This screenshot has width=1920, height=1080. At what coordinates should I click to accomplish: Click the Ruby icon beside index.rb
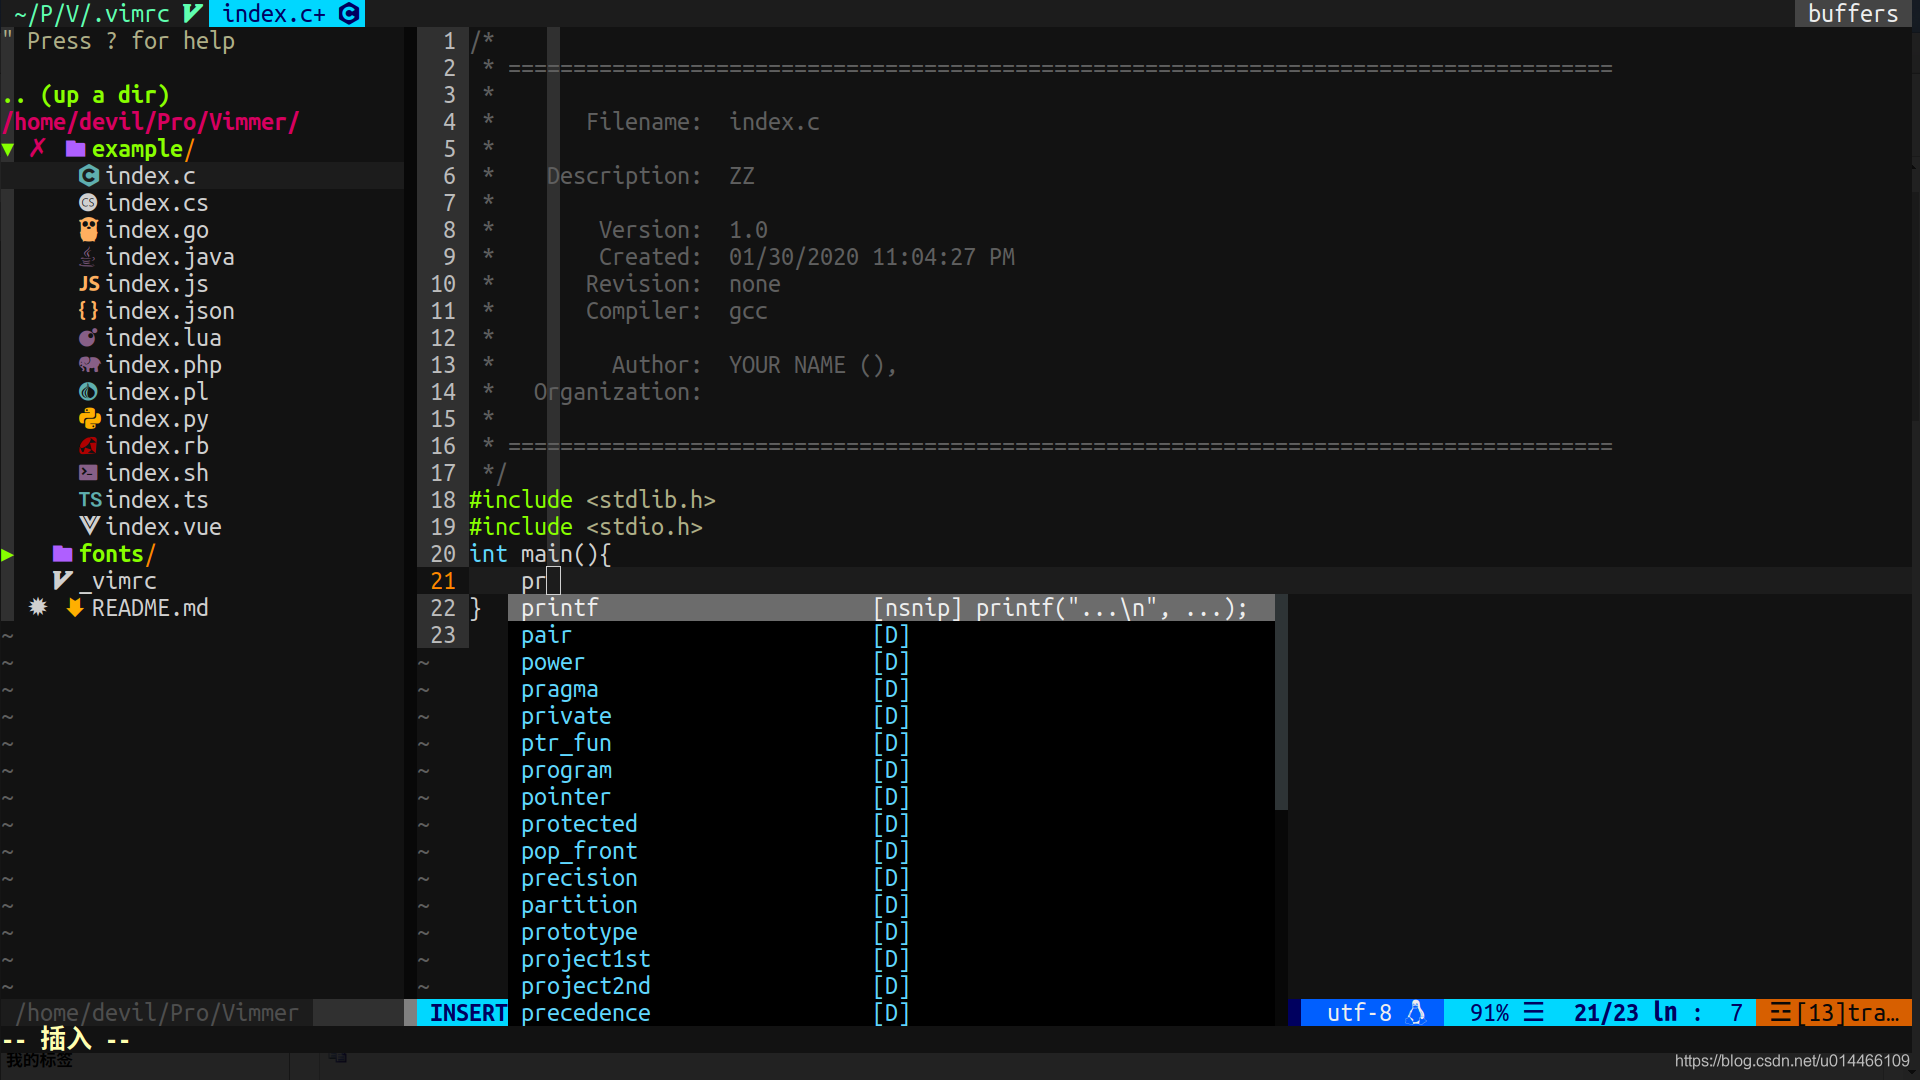89,446
